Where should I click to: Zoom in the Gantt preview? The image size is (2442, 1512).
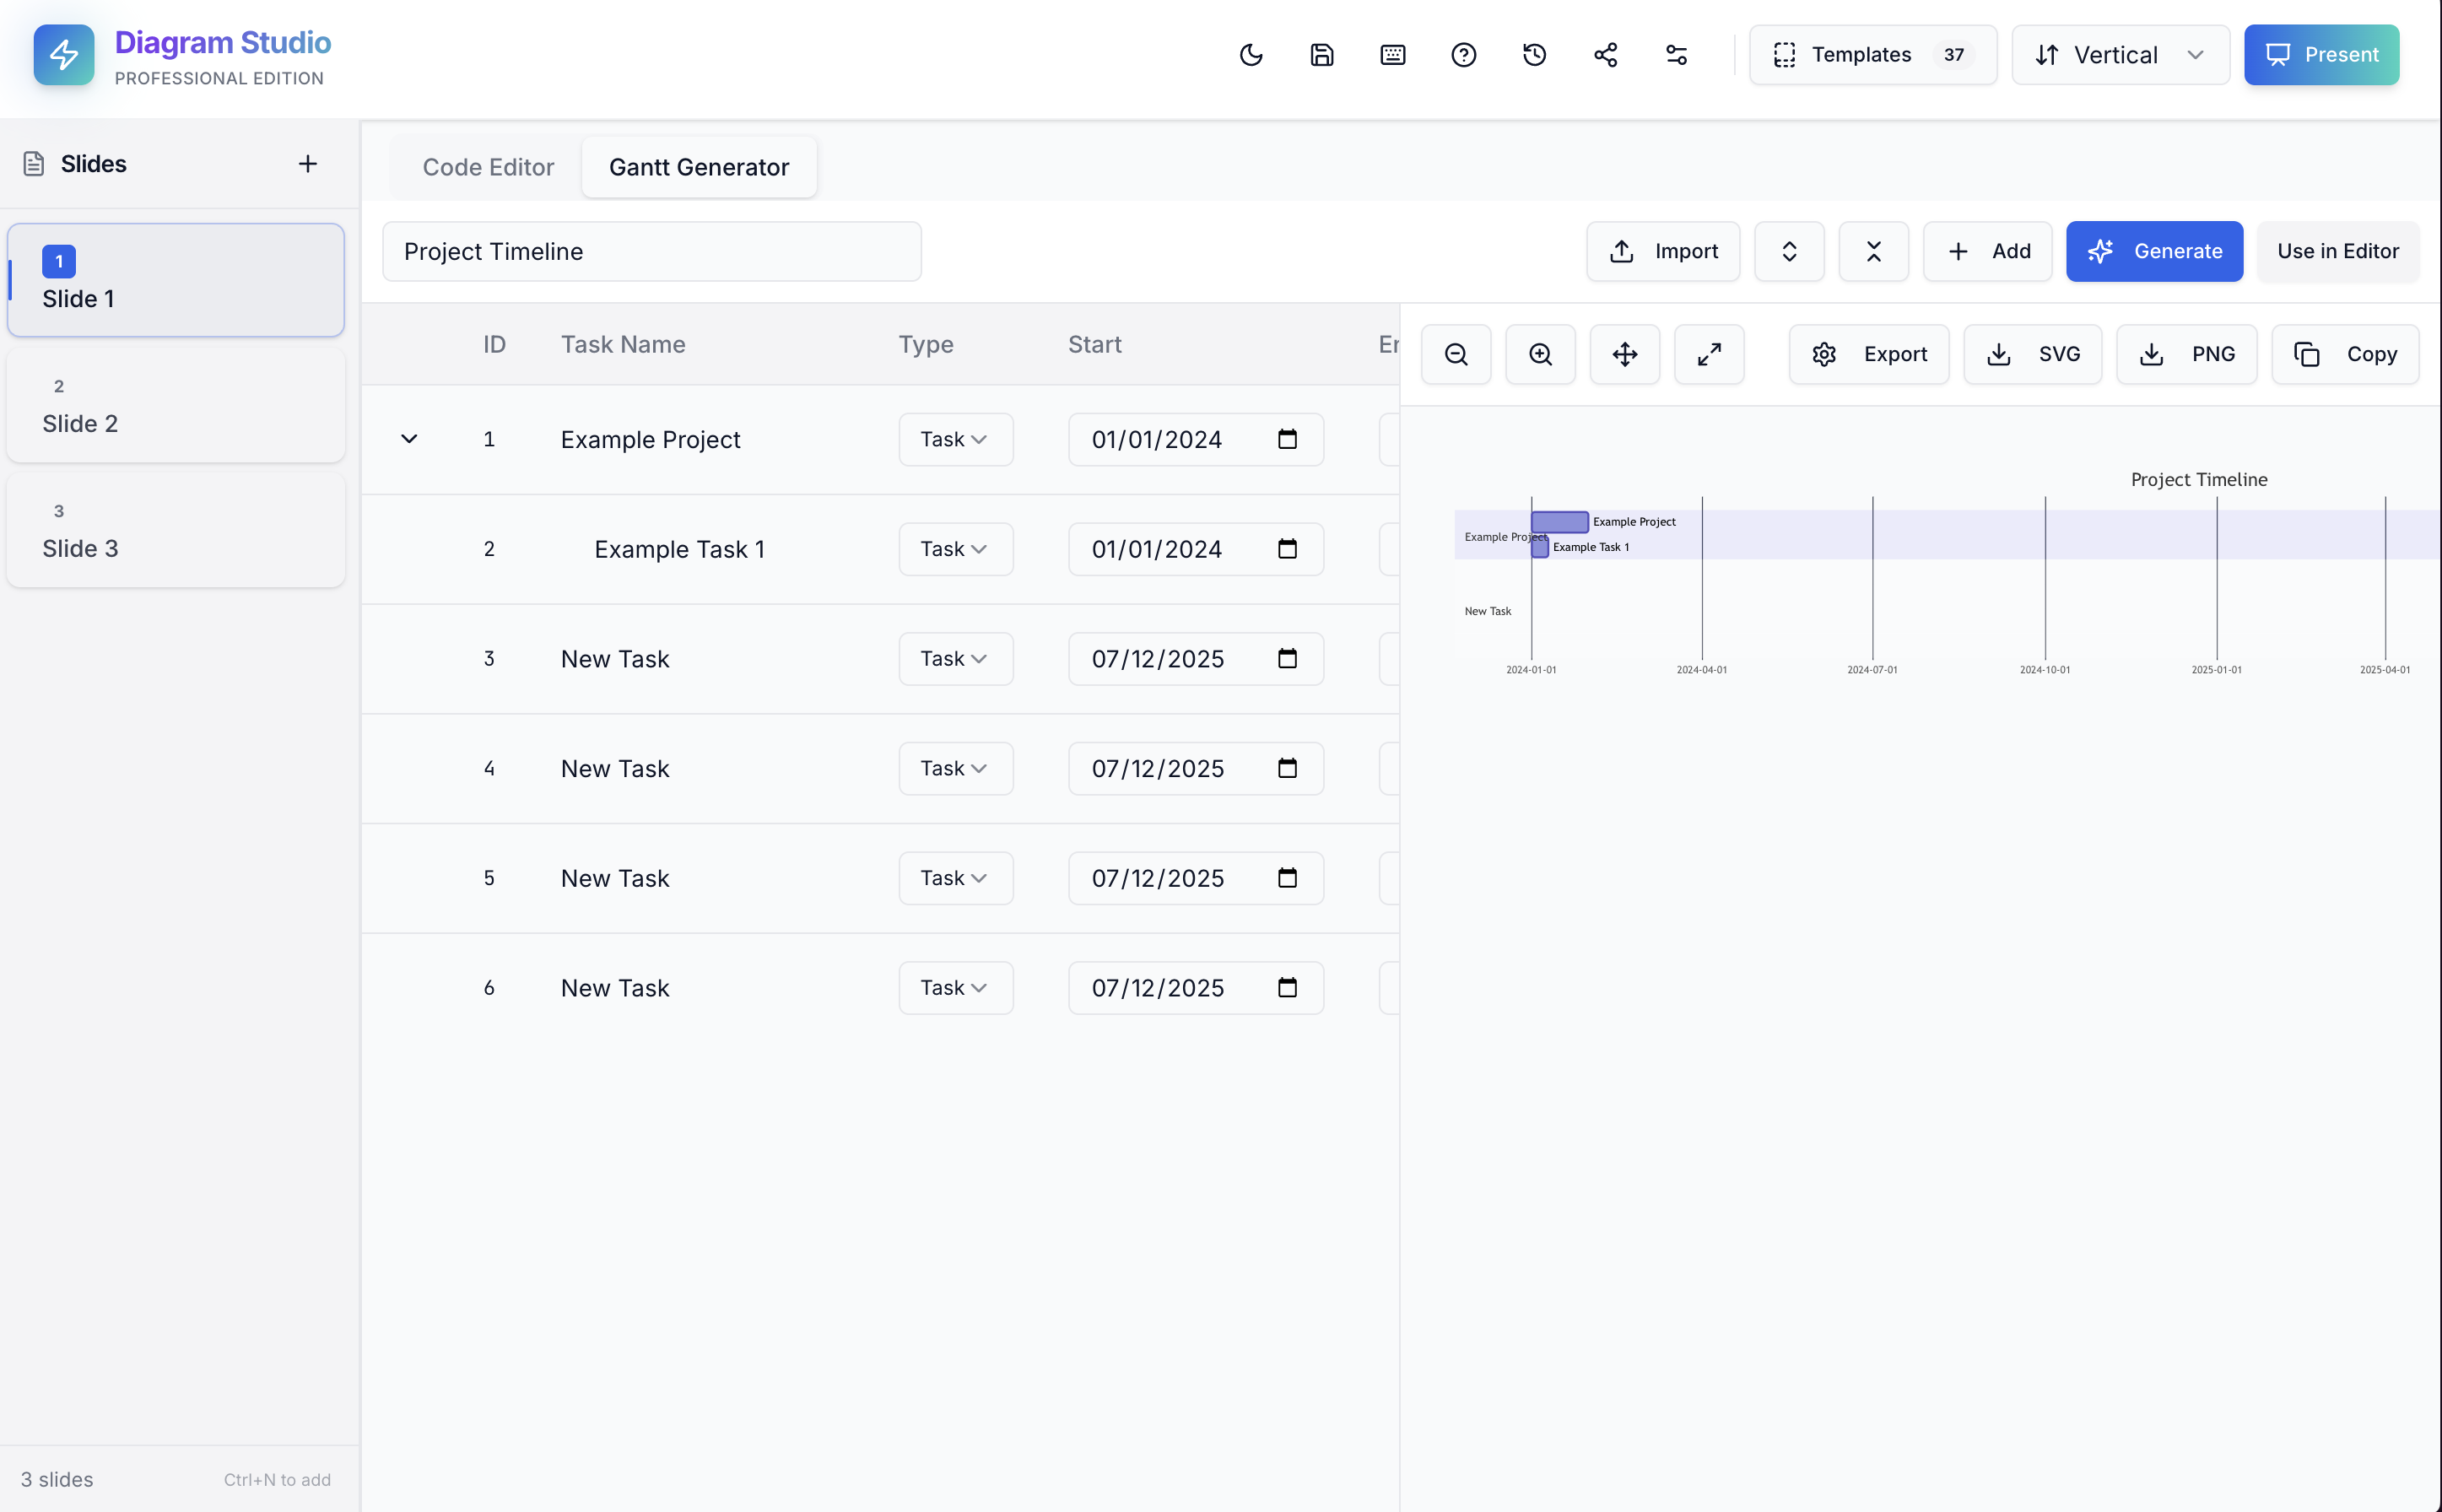[x=1541, y=354]
